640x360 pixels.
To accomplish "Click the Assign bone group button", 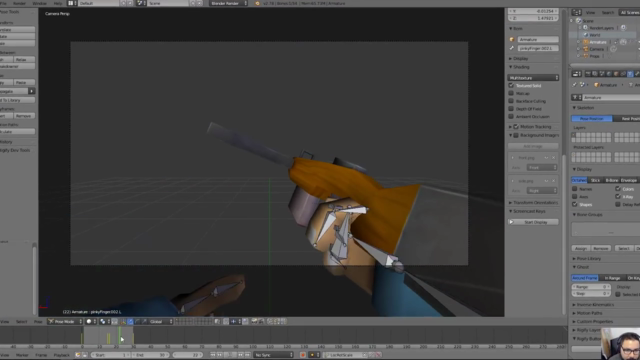I will coord(581,248).
